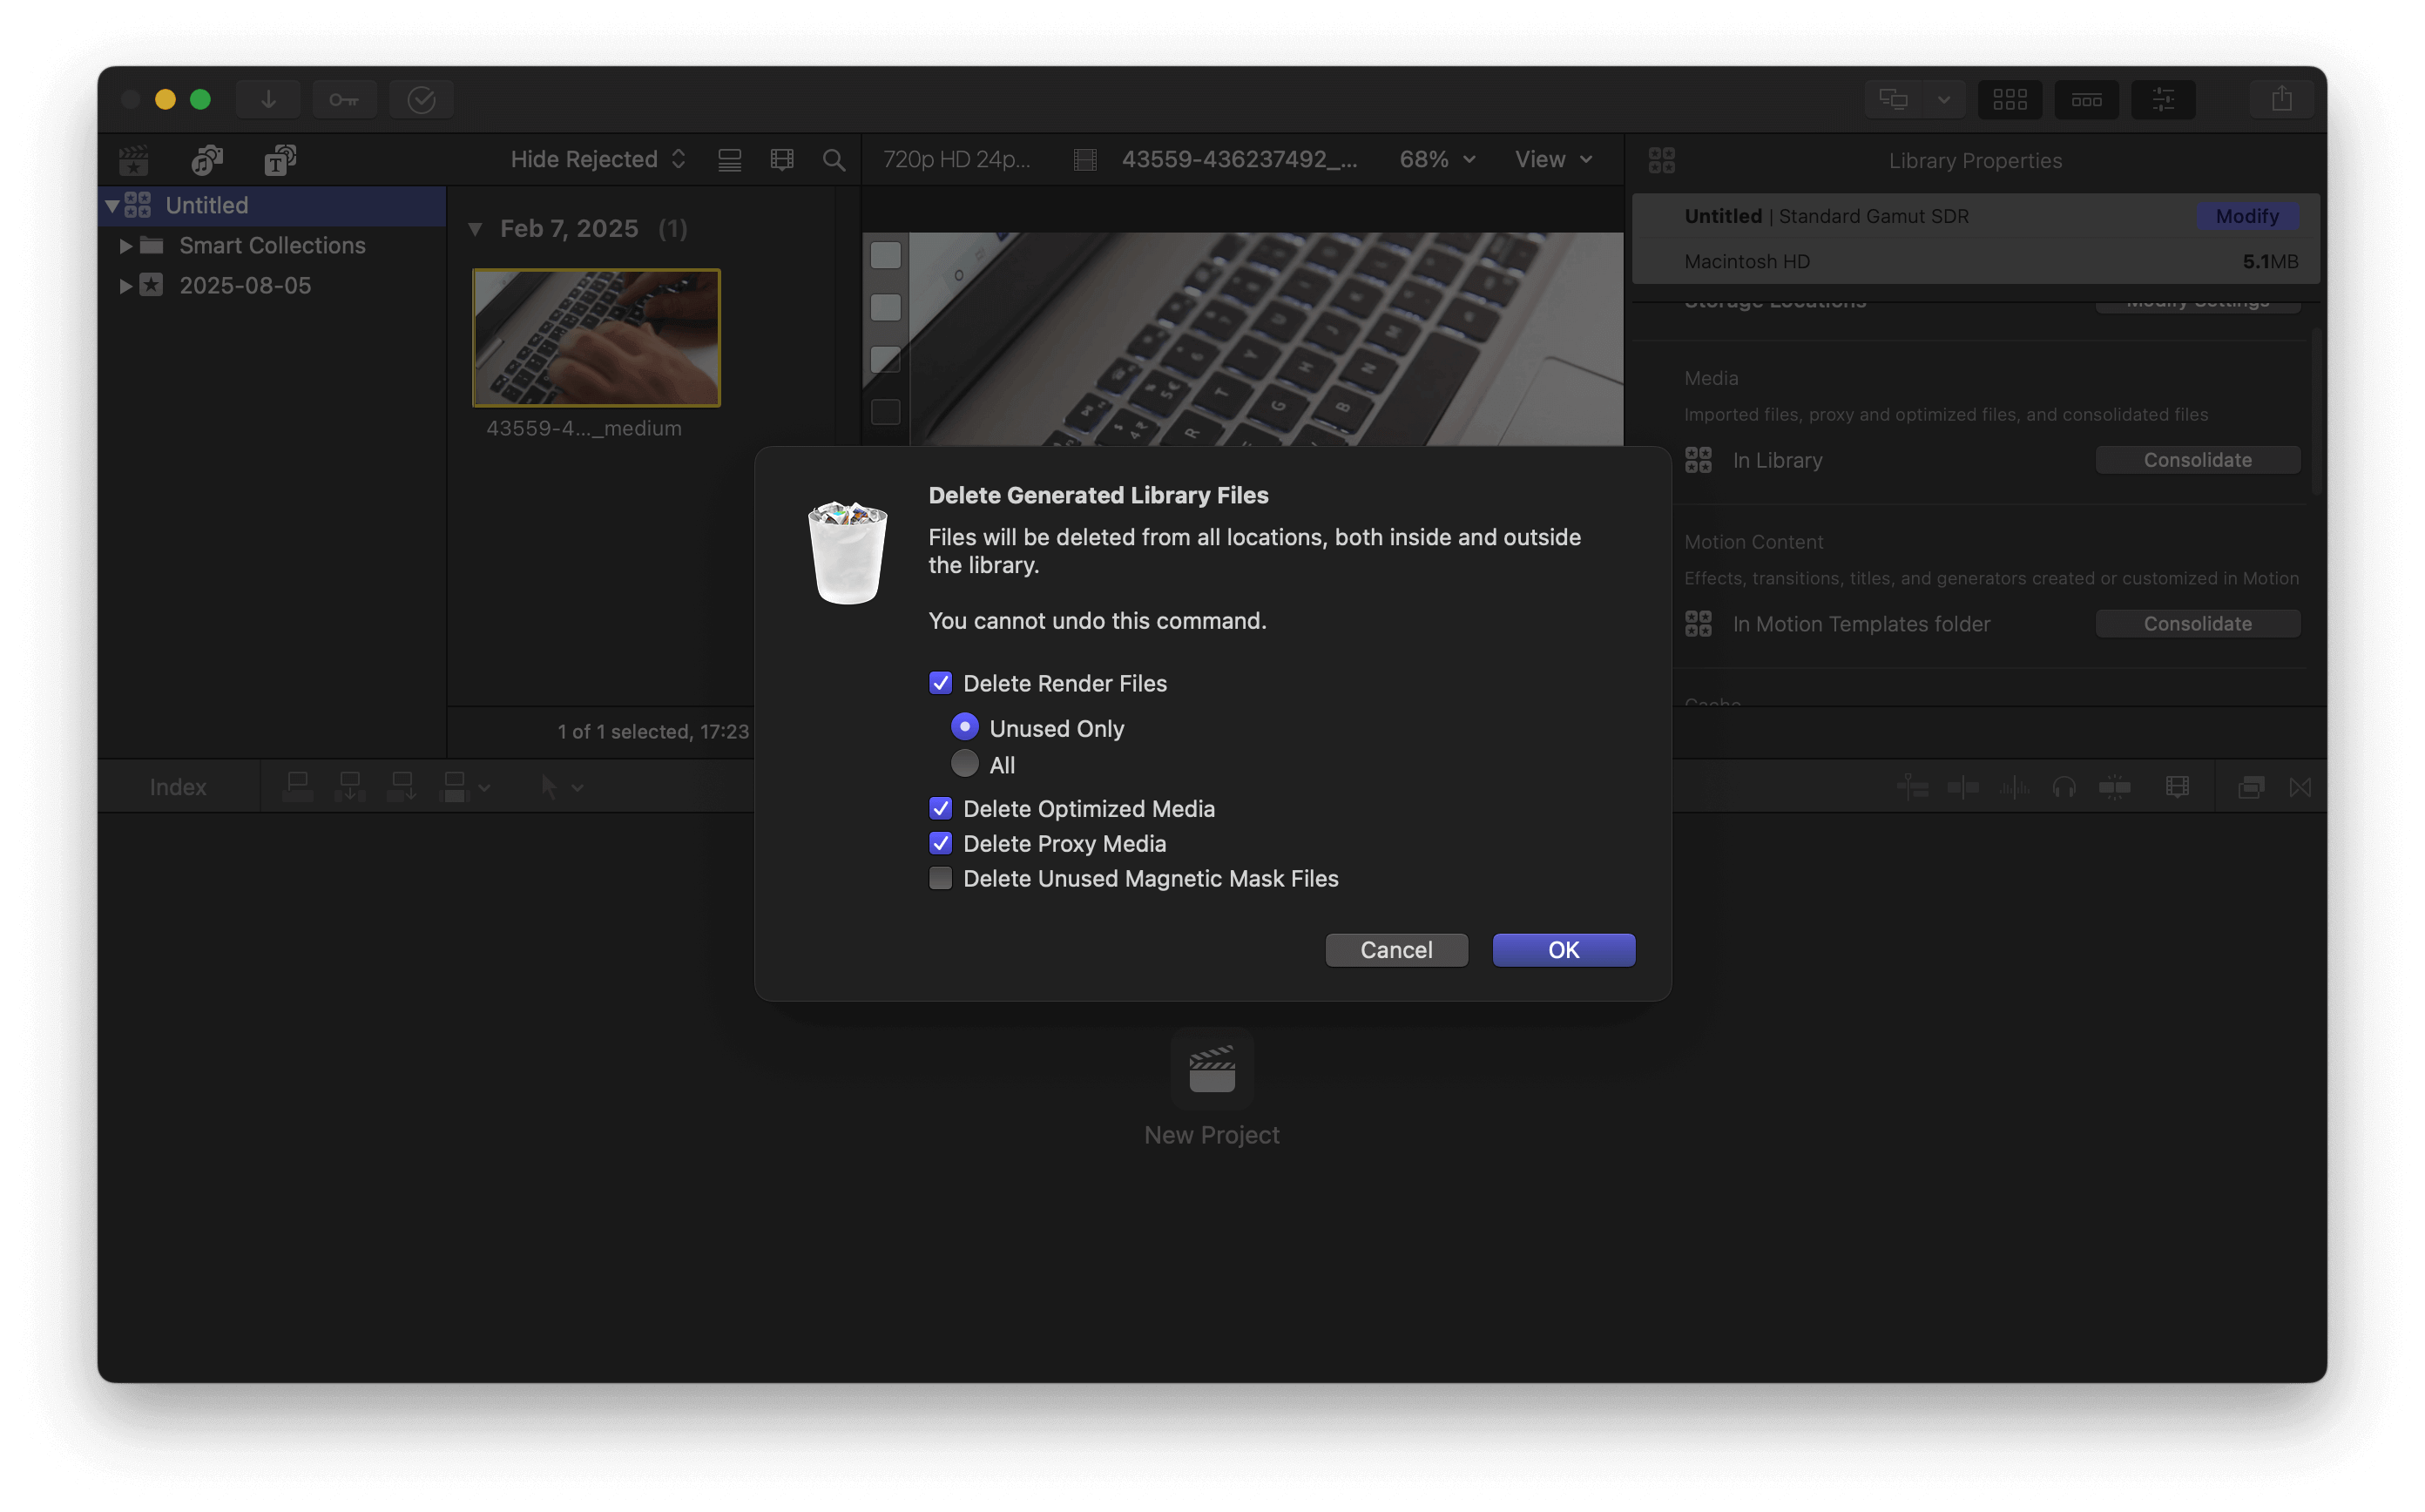Show the Libraries sidebar clapper icon

tap(134, 160)
